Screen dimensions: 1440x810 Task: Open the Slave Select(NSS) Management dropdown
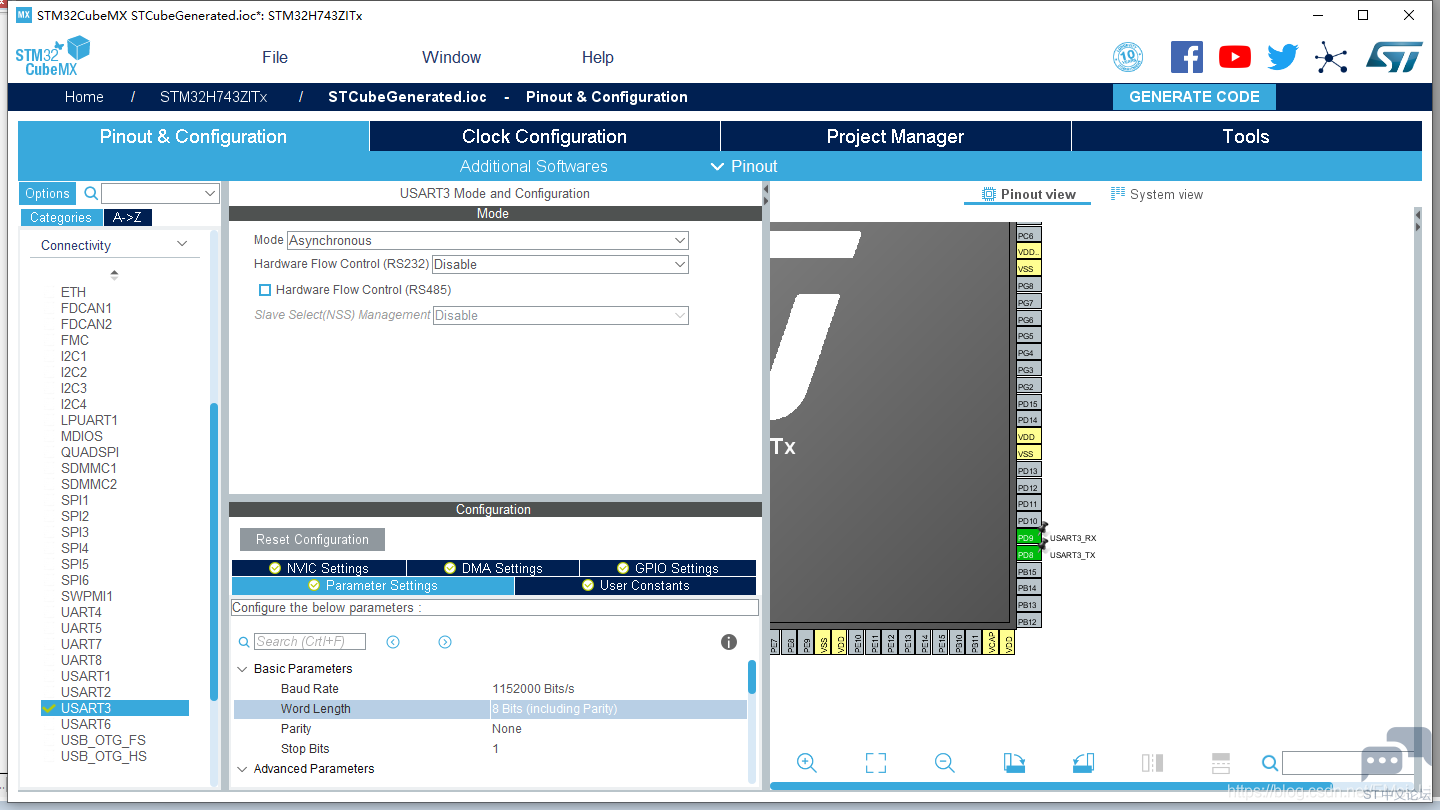(561, 315)
